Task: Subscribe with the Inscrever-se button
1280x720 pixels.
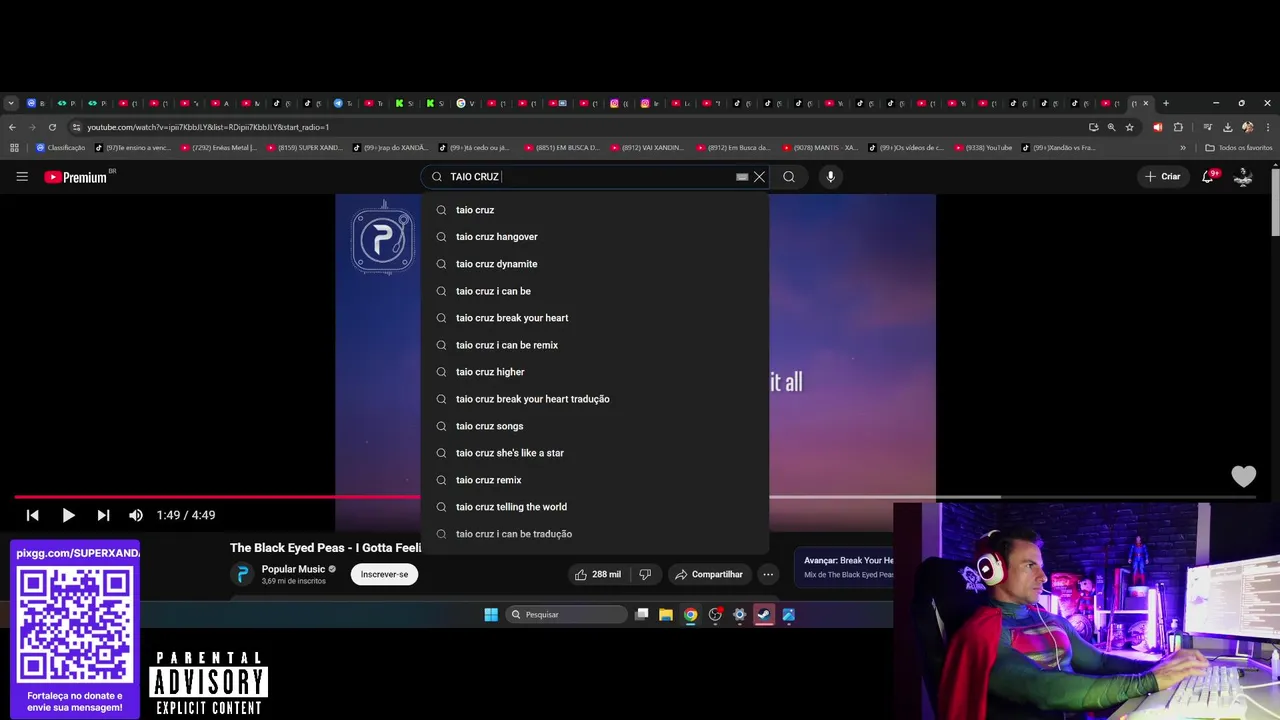Action: [384, 574]
